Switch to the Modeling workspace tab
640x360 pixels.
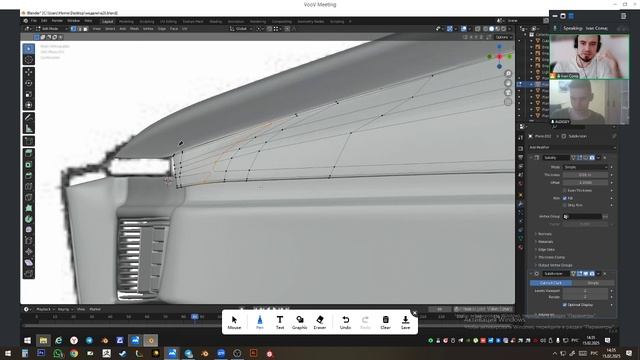point(126,21)
